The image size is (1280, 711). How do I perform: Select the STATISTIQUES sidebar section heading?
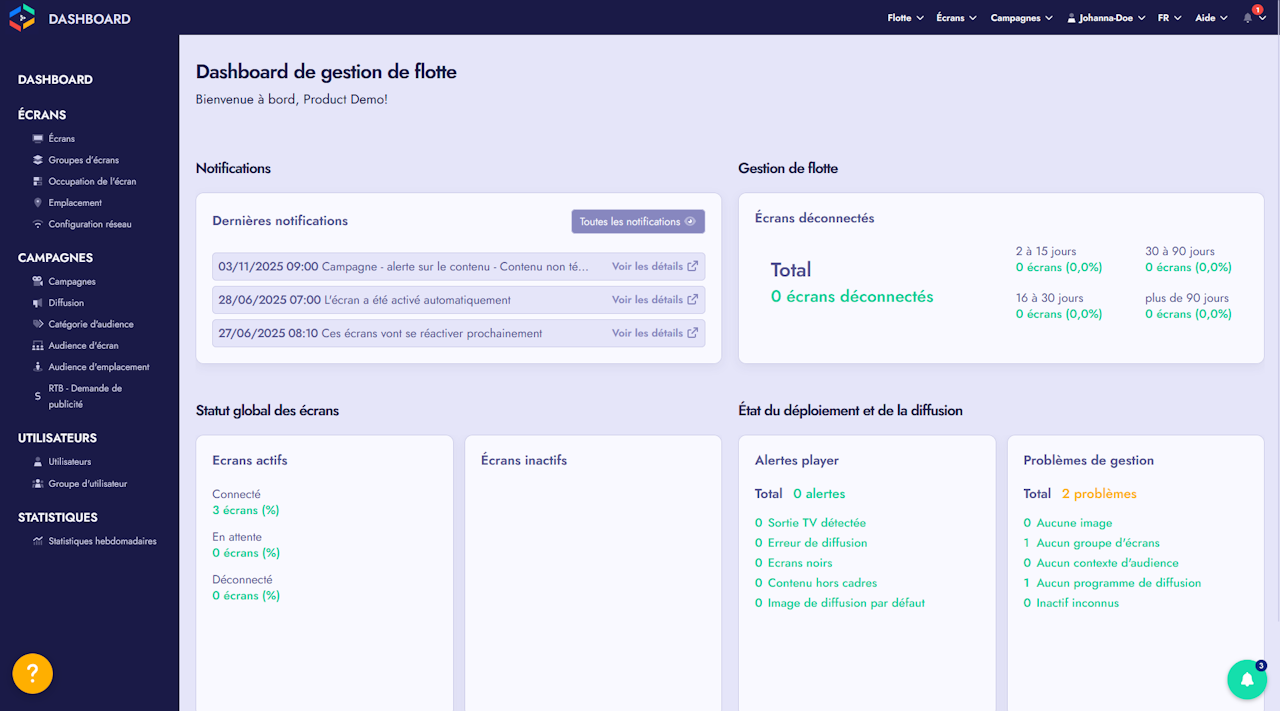tap(58, 517)
